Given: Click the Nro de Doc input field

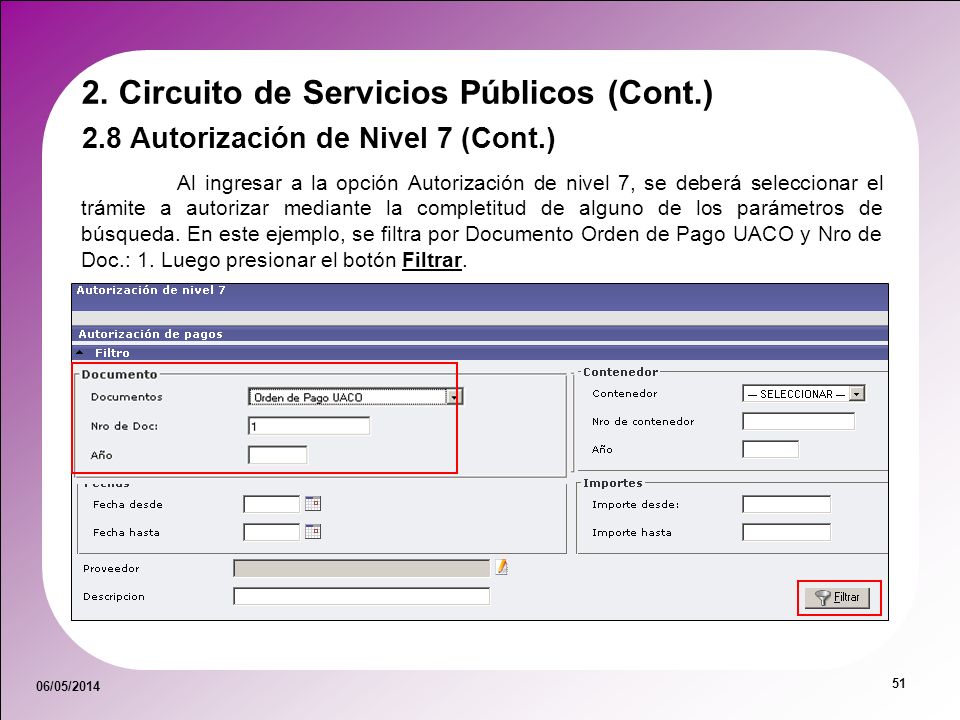Looking at the screenshot, I should click(309, 426).
